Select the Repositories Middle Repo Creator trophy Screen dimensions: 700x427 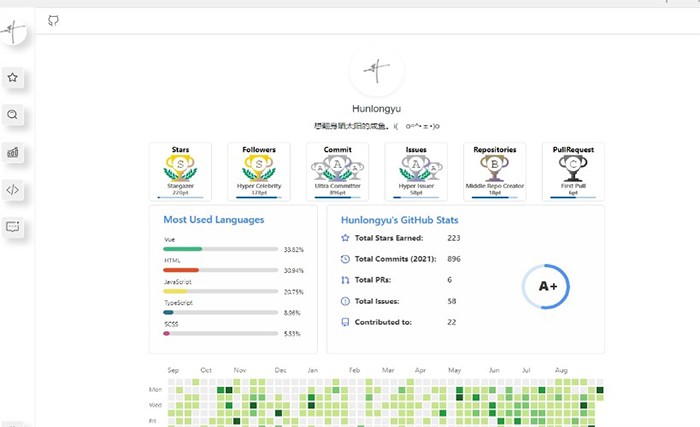[x=495, y=172]
